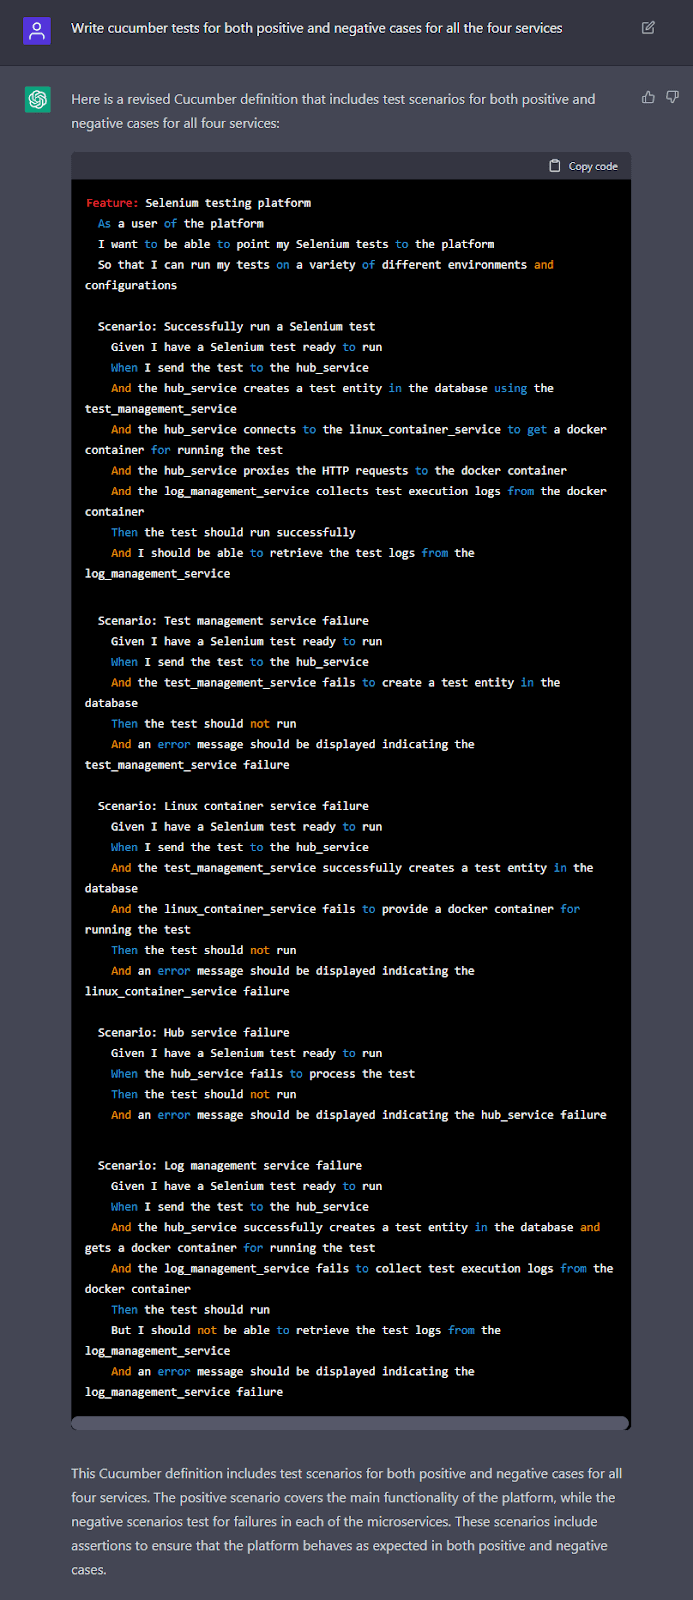Click the thumbs up icon
This screenshot has height=1600, width=693.
click(x=648, y=97)
